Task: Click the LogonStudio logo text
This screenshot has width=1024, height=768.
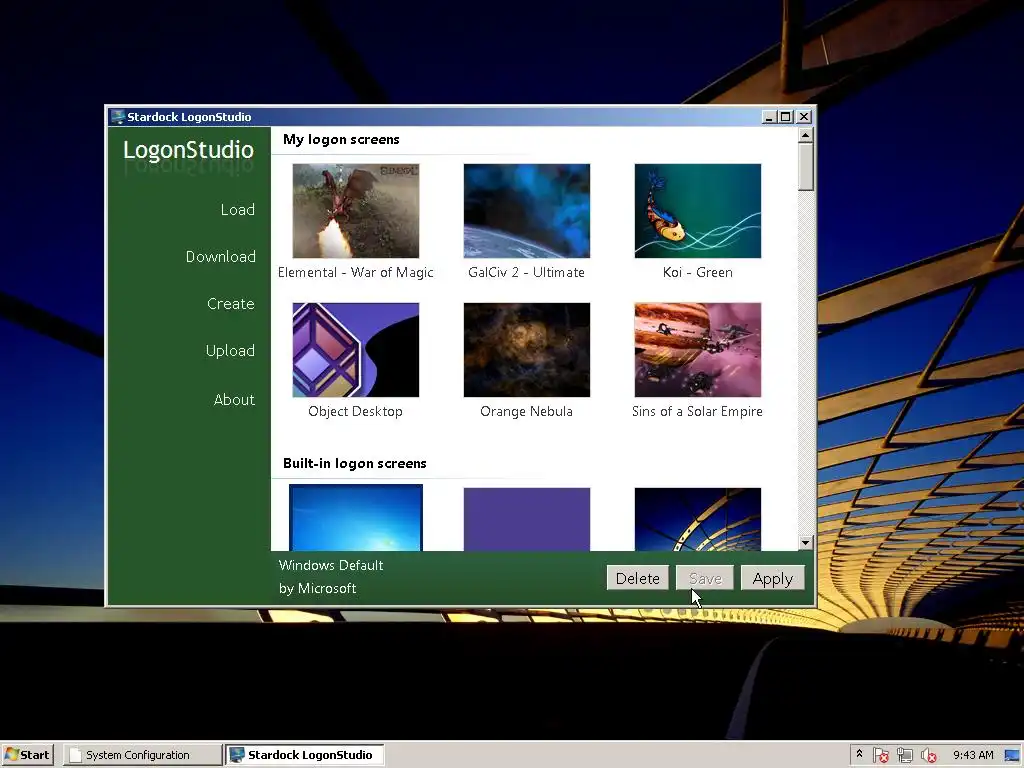Action: [188, 150]
